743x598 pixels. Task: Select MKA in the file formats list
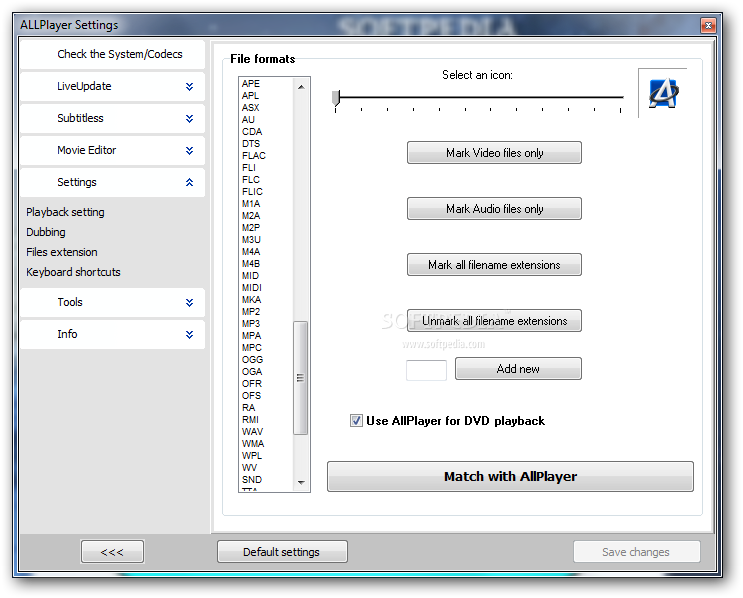coord(251,299)
